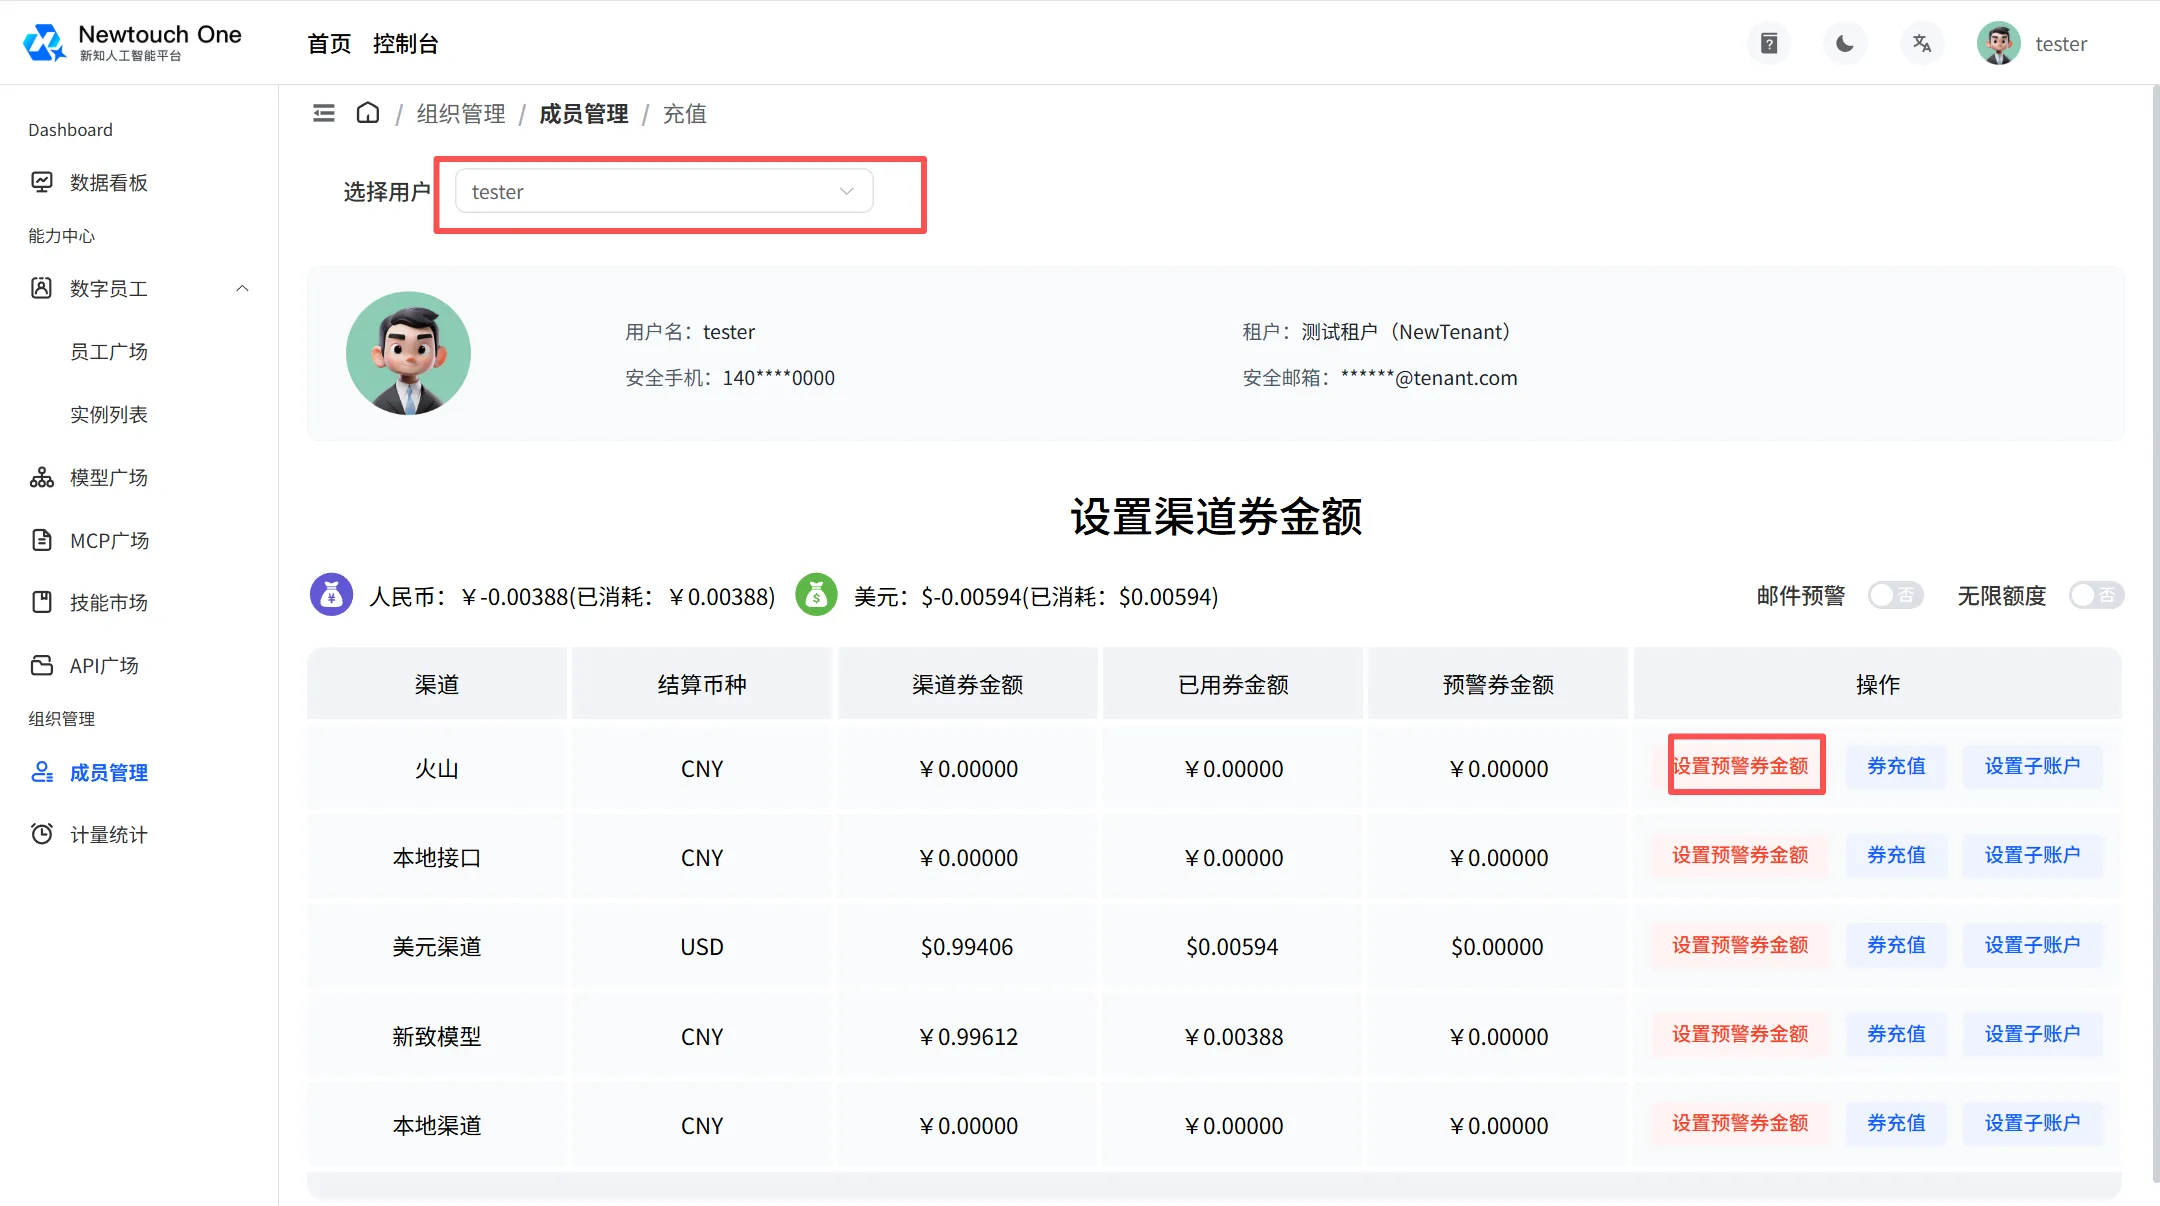The width and height of the screenshot is (2160, 1206).
Task: Click the tester username in header
Action: 2061,44
